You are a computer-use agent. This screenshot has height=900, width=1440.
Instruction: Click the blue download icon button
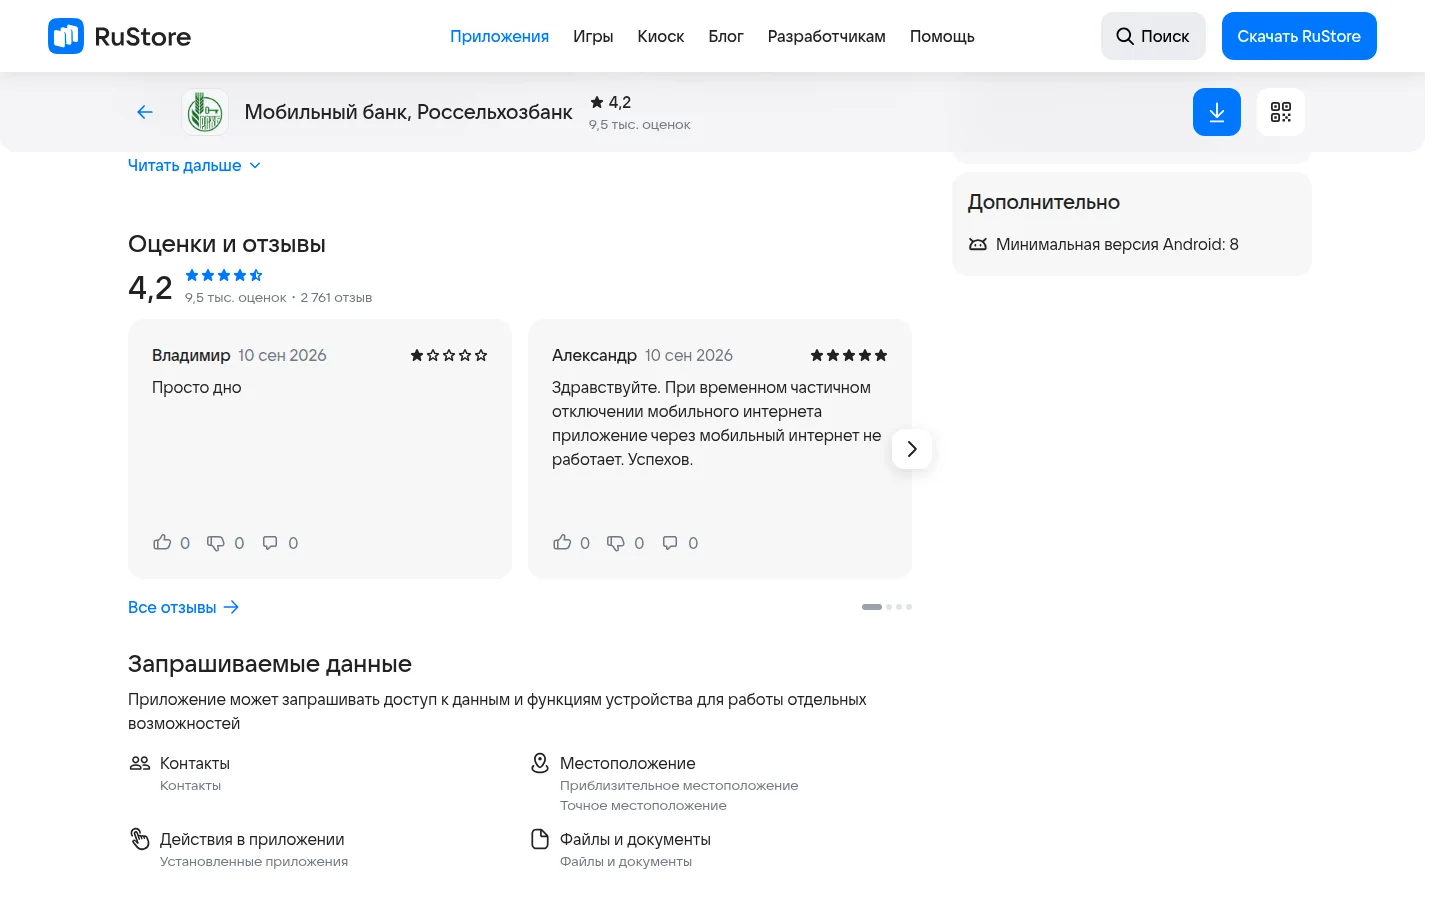(x=1217, y=112)
